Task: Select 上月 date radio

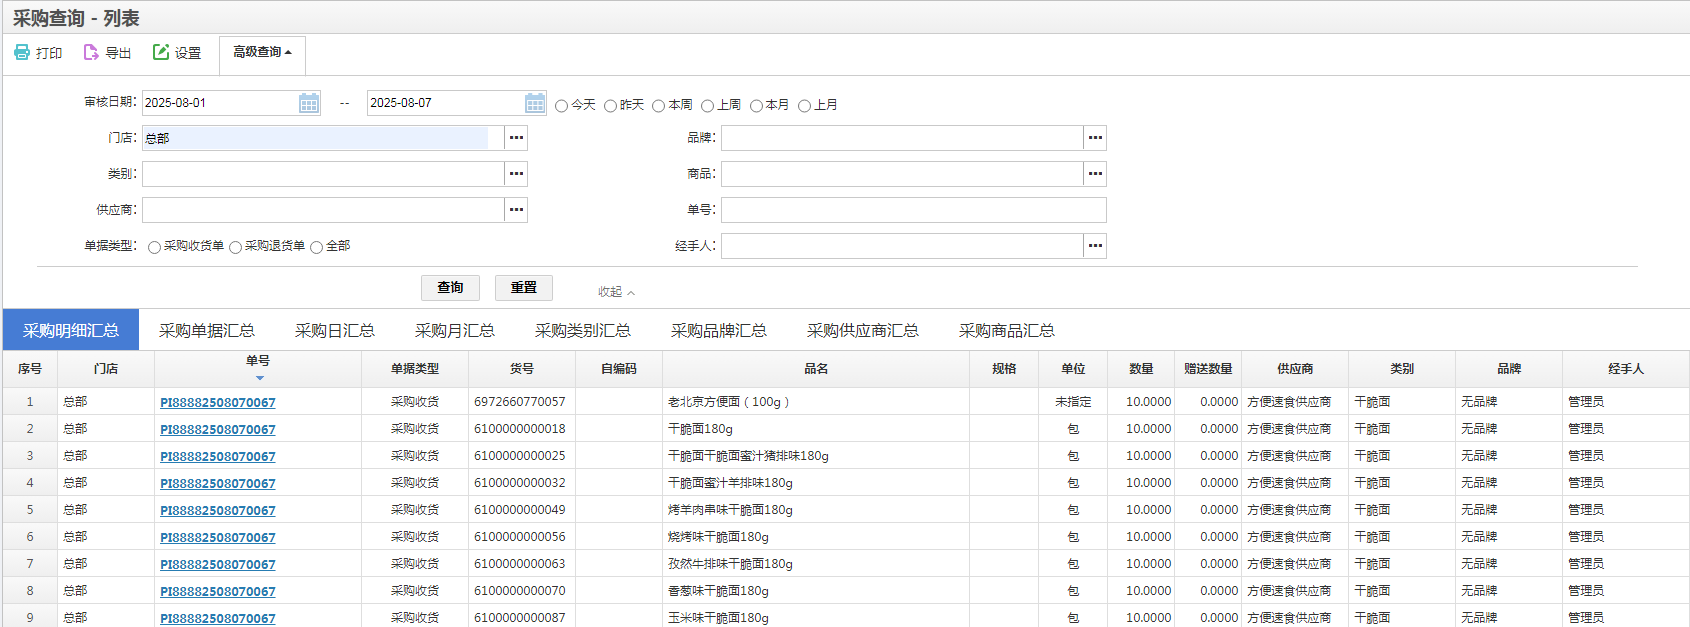Action: pyautogui.click(x=804, y=105)
